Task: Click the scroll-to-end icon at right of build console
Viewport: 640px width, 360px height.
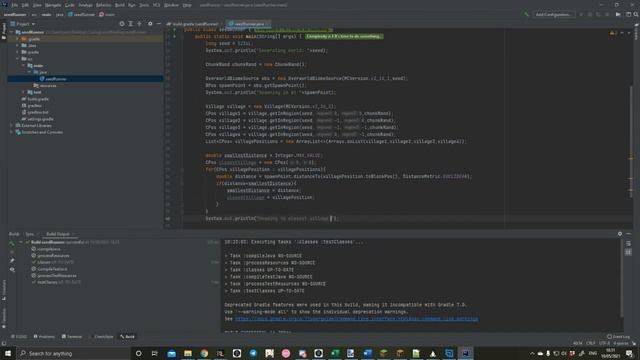Action: coord(629,252)
